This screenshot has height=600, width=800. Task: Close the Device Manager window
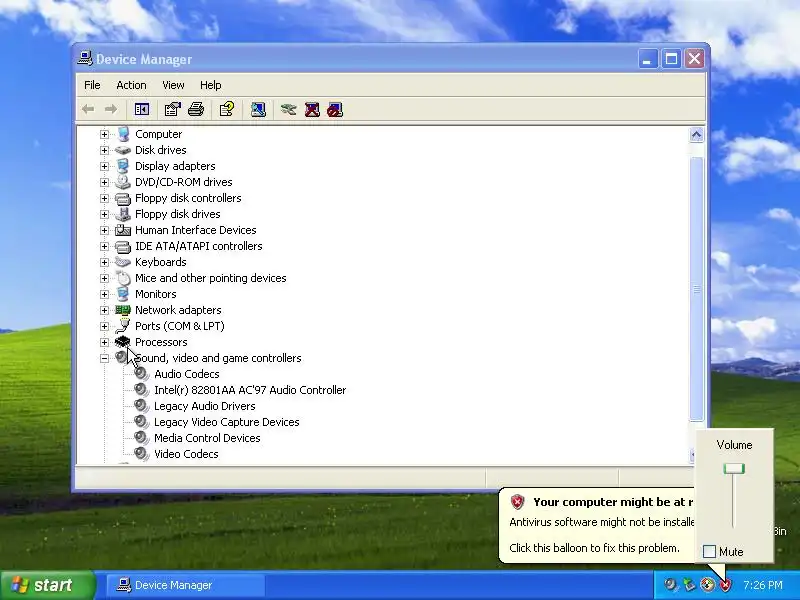coord(694,59)
